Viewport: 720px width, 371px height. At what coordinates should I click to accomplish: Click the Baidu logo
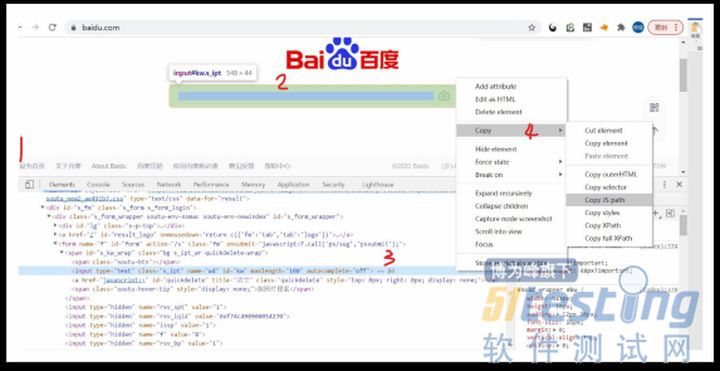(x=343, y=55)
